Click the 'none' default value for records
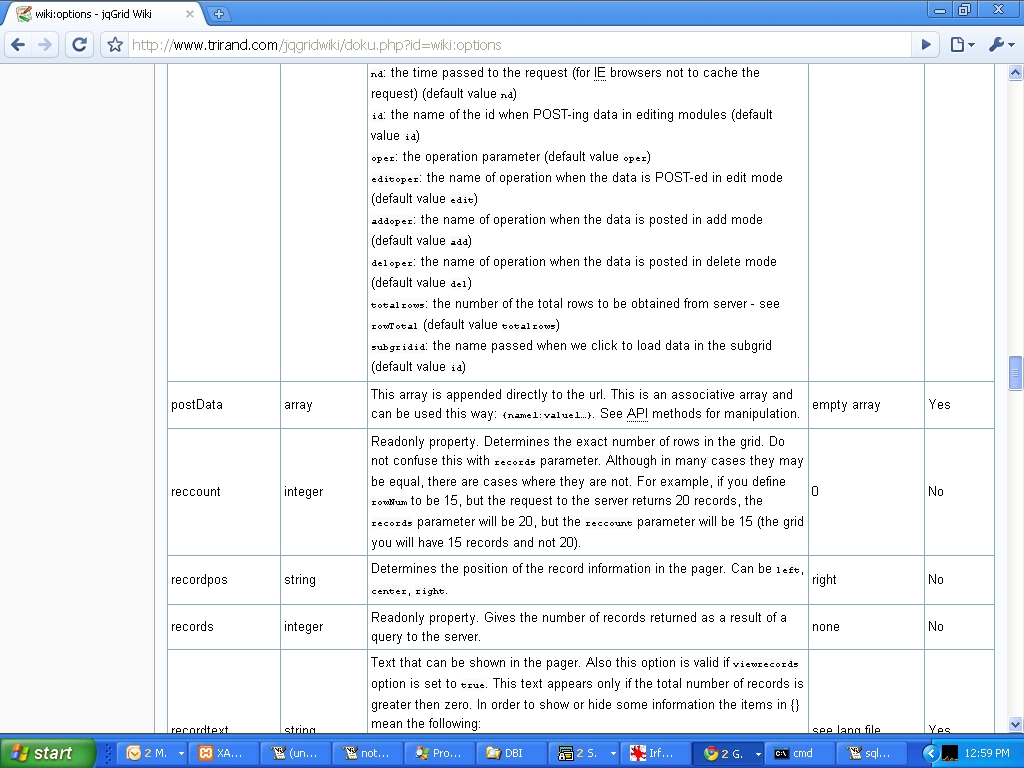Viewport: 1024px width, 768px height. [825, 626]
